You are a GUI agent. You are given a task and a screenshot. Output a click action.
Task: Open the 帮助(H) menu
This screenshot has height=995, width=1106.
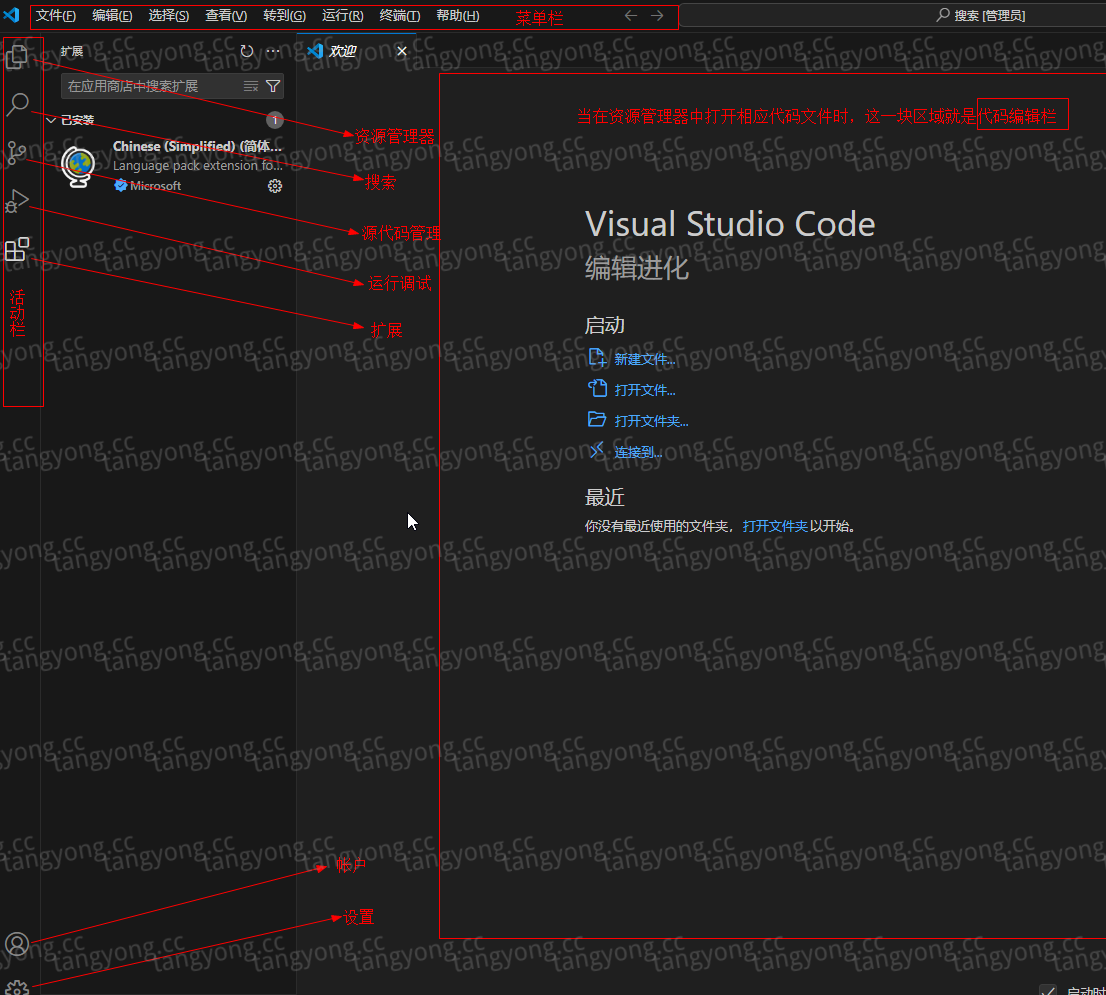tap(458, 16)
